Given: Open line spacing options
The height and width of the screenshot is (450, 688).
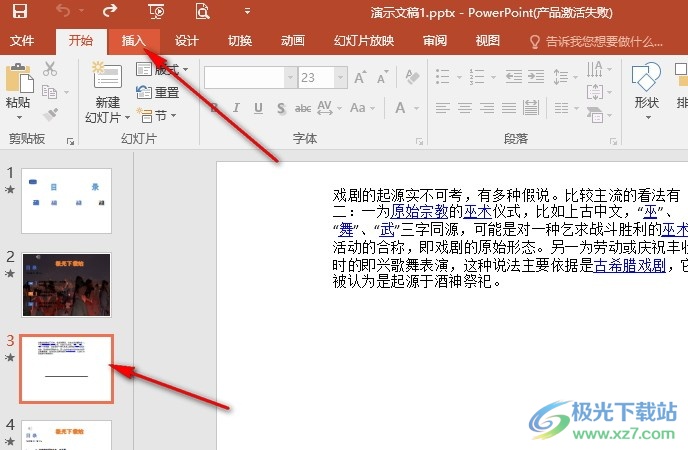Looking at the screenshot, I should click(565, 77).
